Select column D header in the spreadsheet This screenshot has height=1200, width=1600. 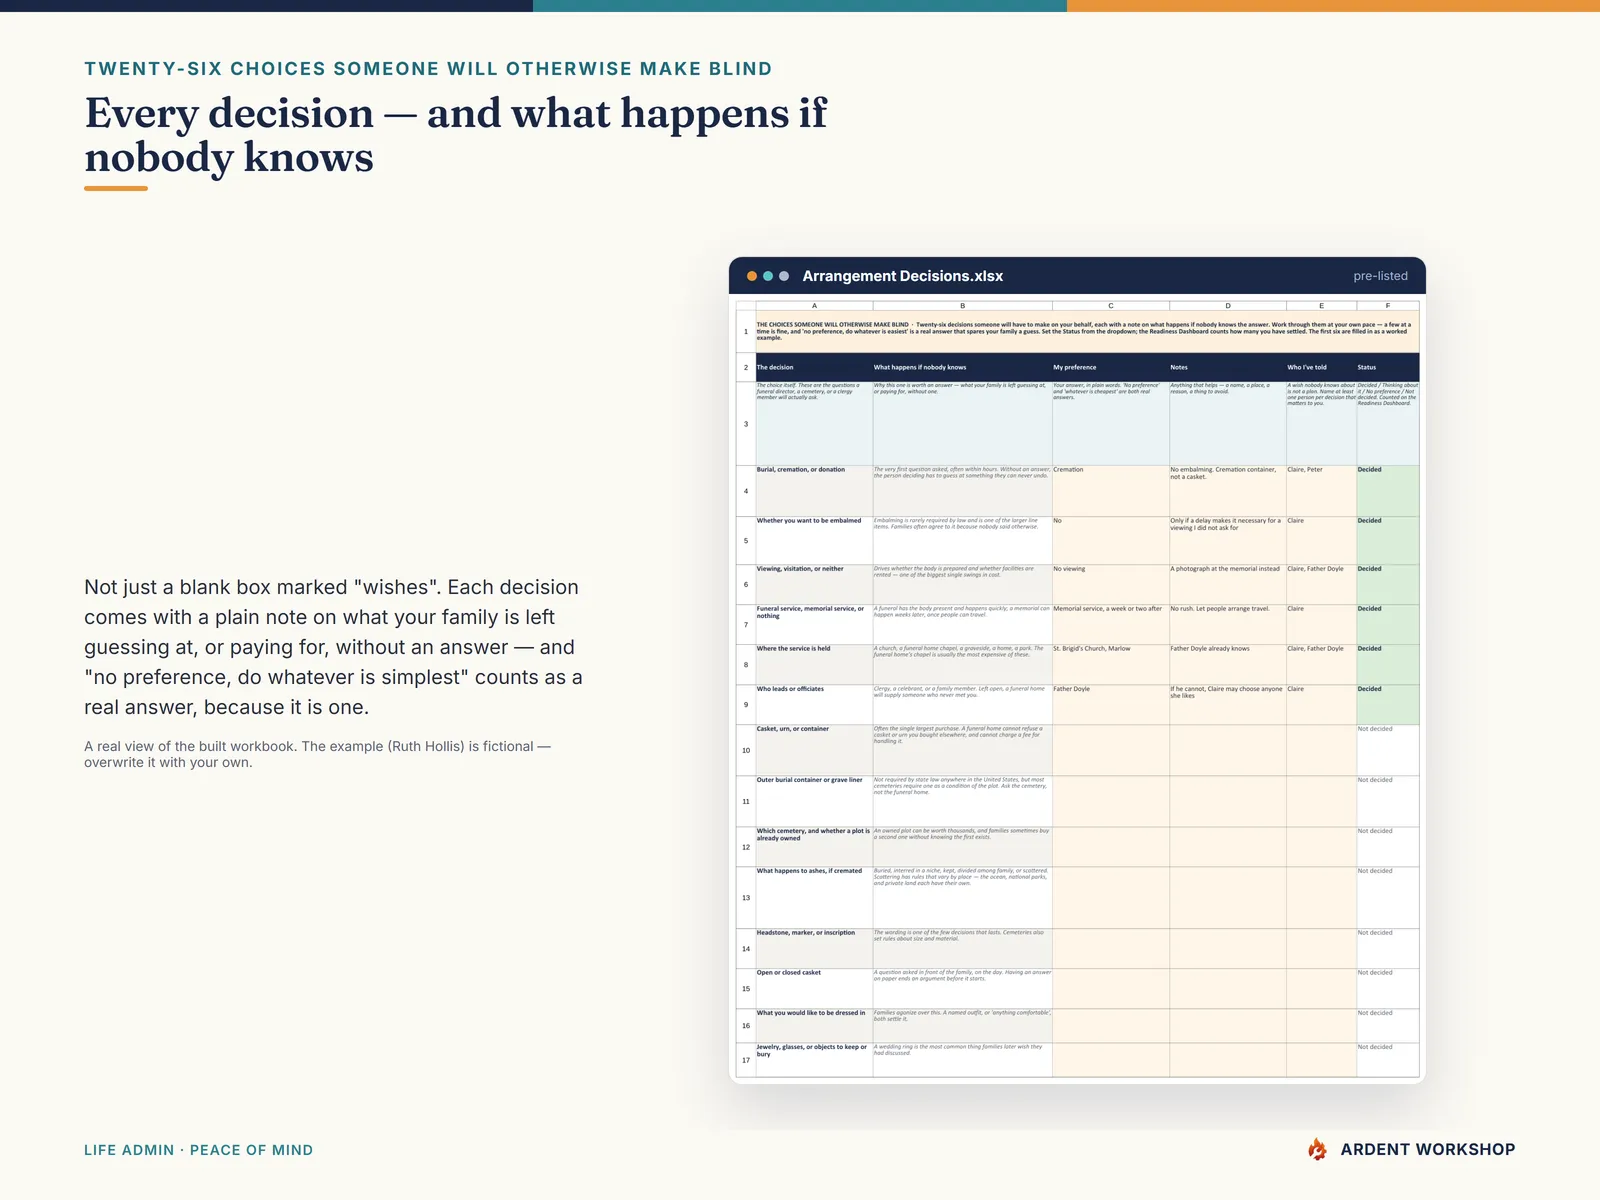point(1228,306)
